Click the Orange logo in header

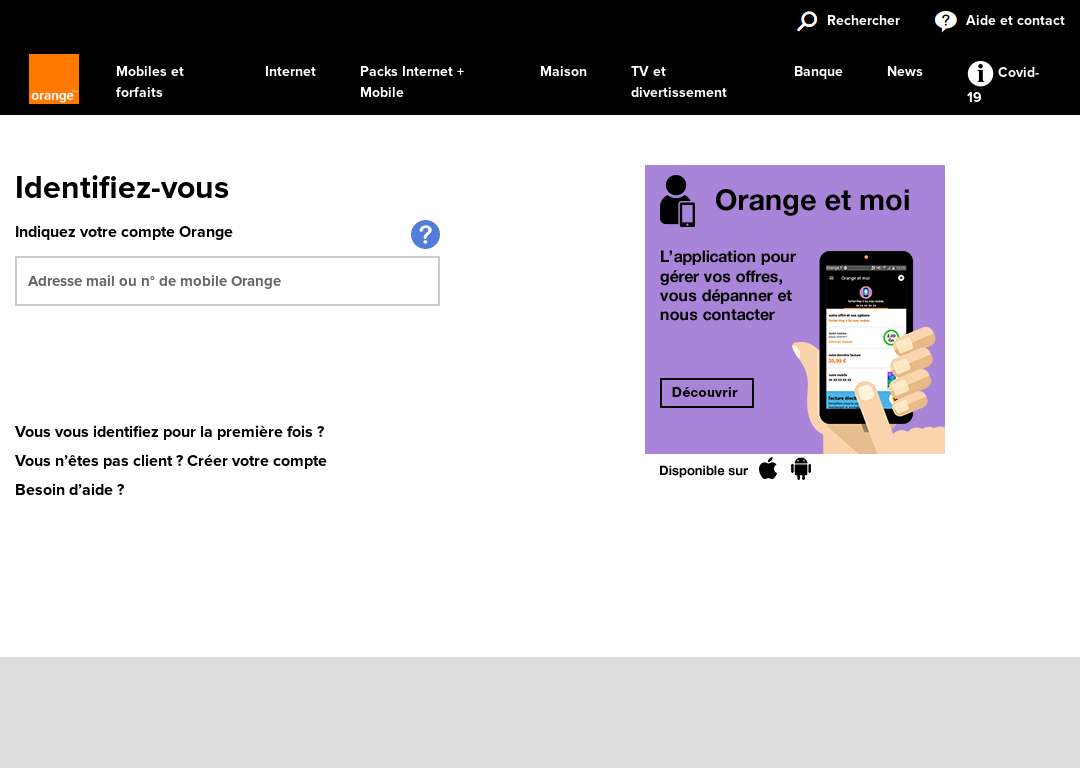54,79
